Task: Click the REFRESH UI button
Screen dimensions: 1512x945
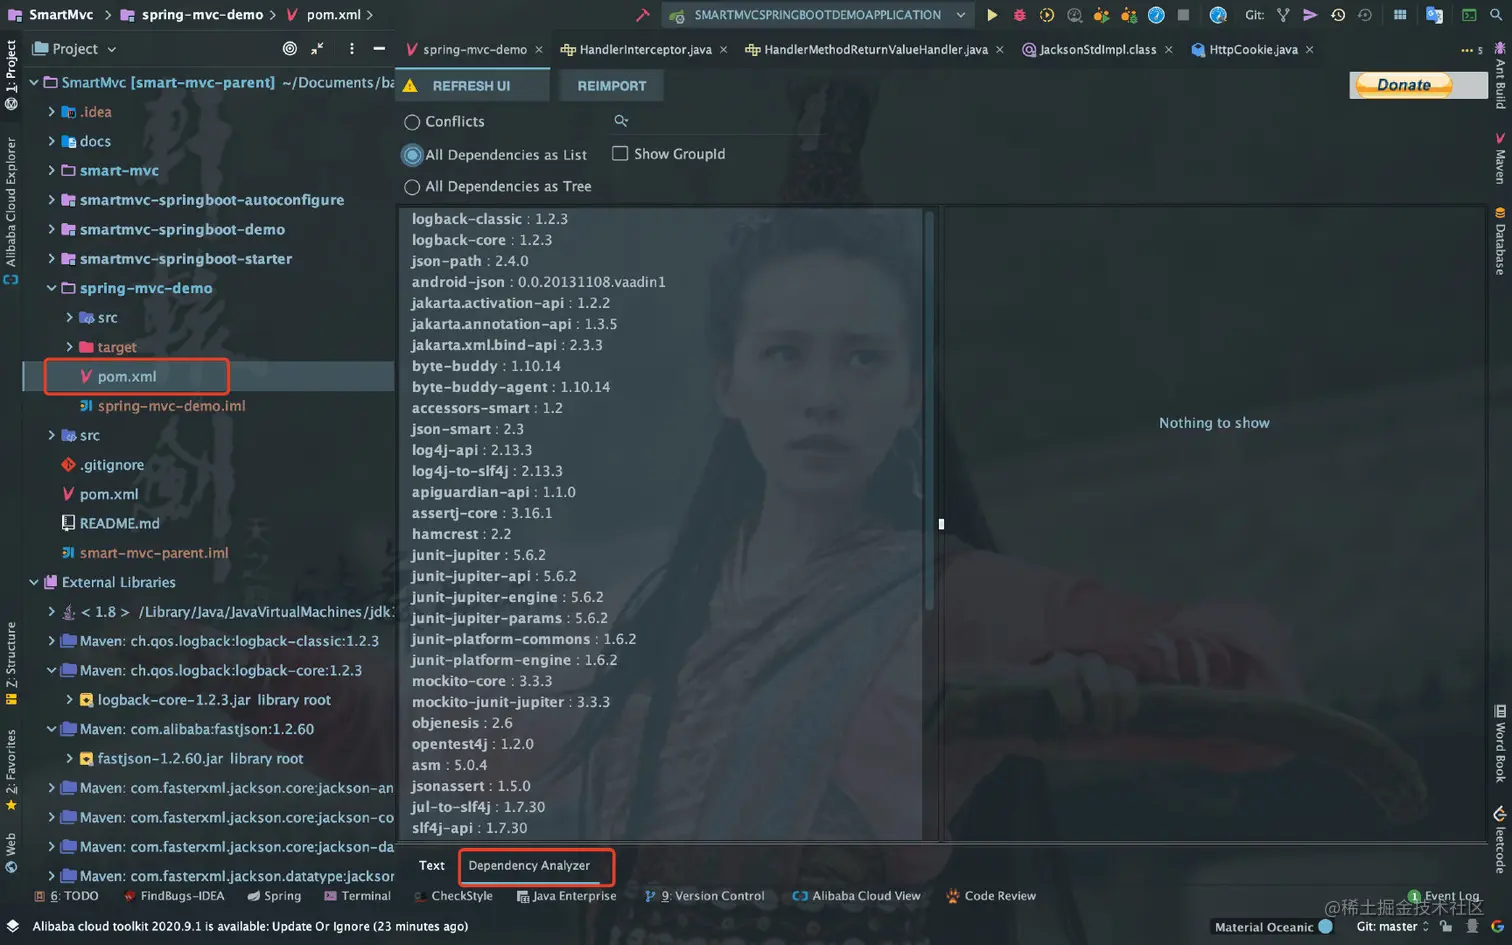Action: (x=472, y=86)
